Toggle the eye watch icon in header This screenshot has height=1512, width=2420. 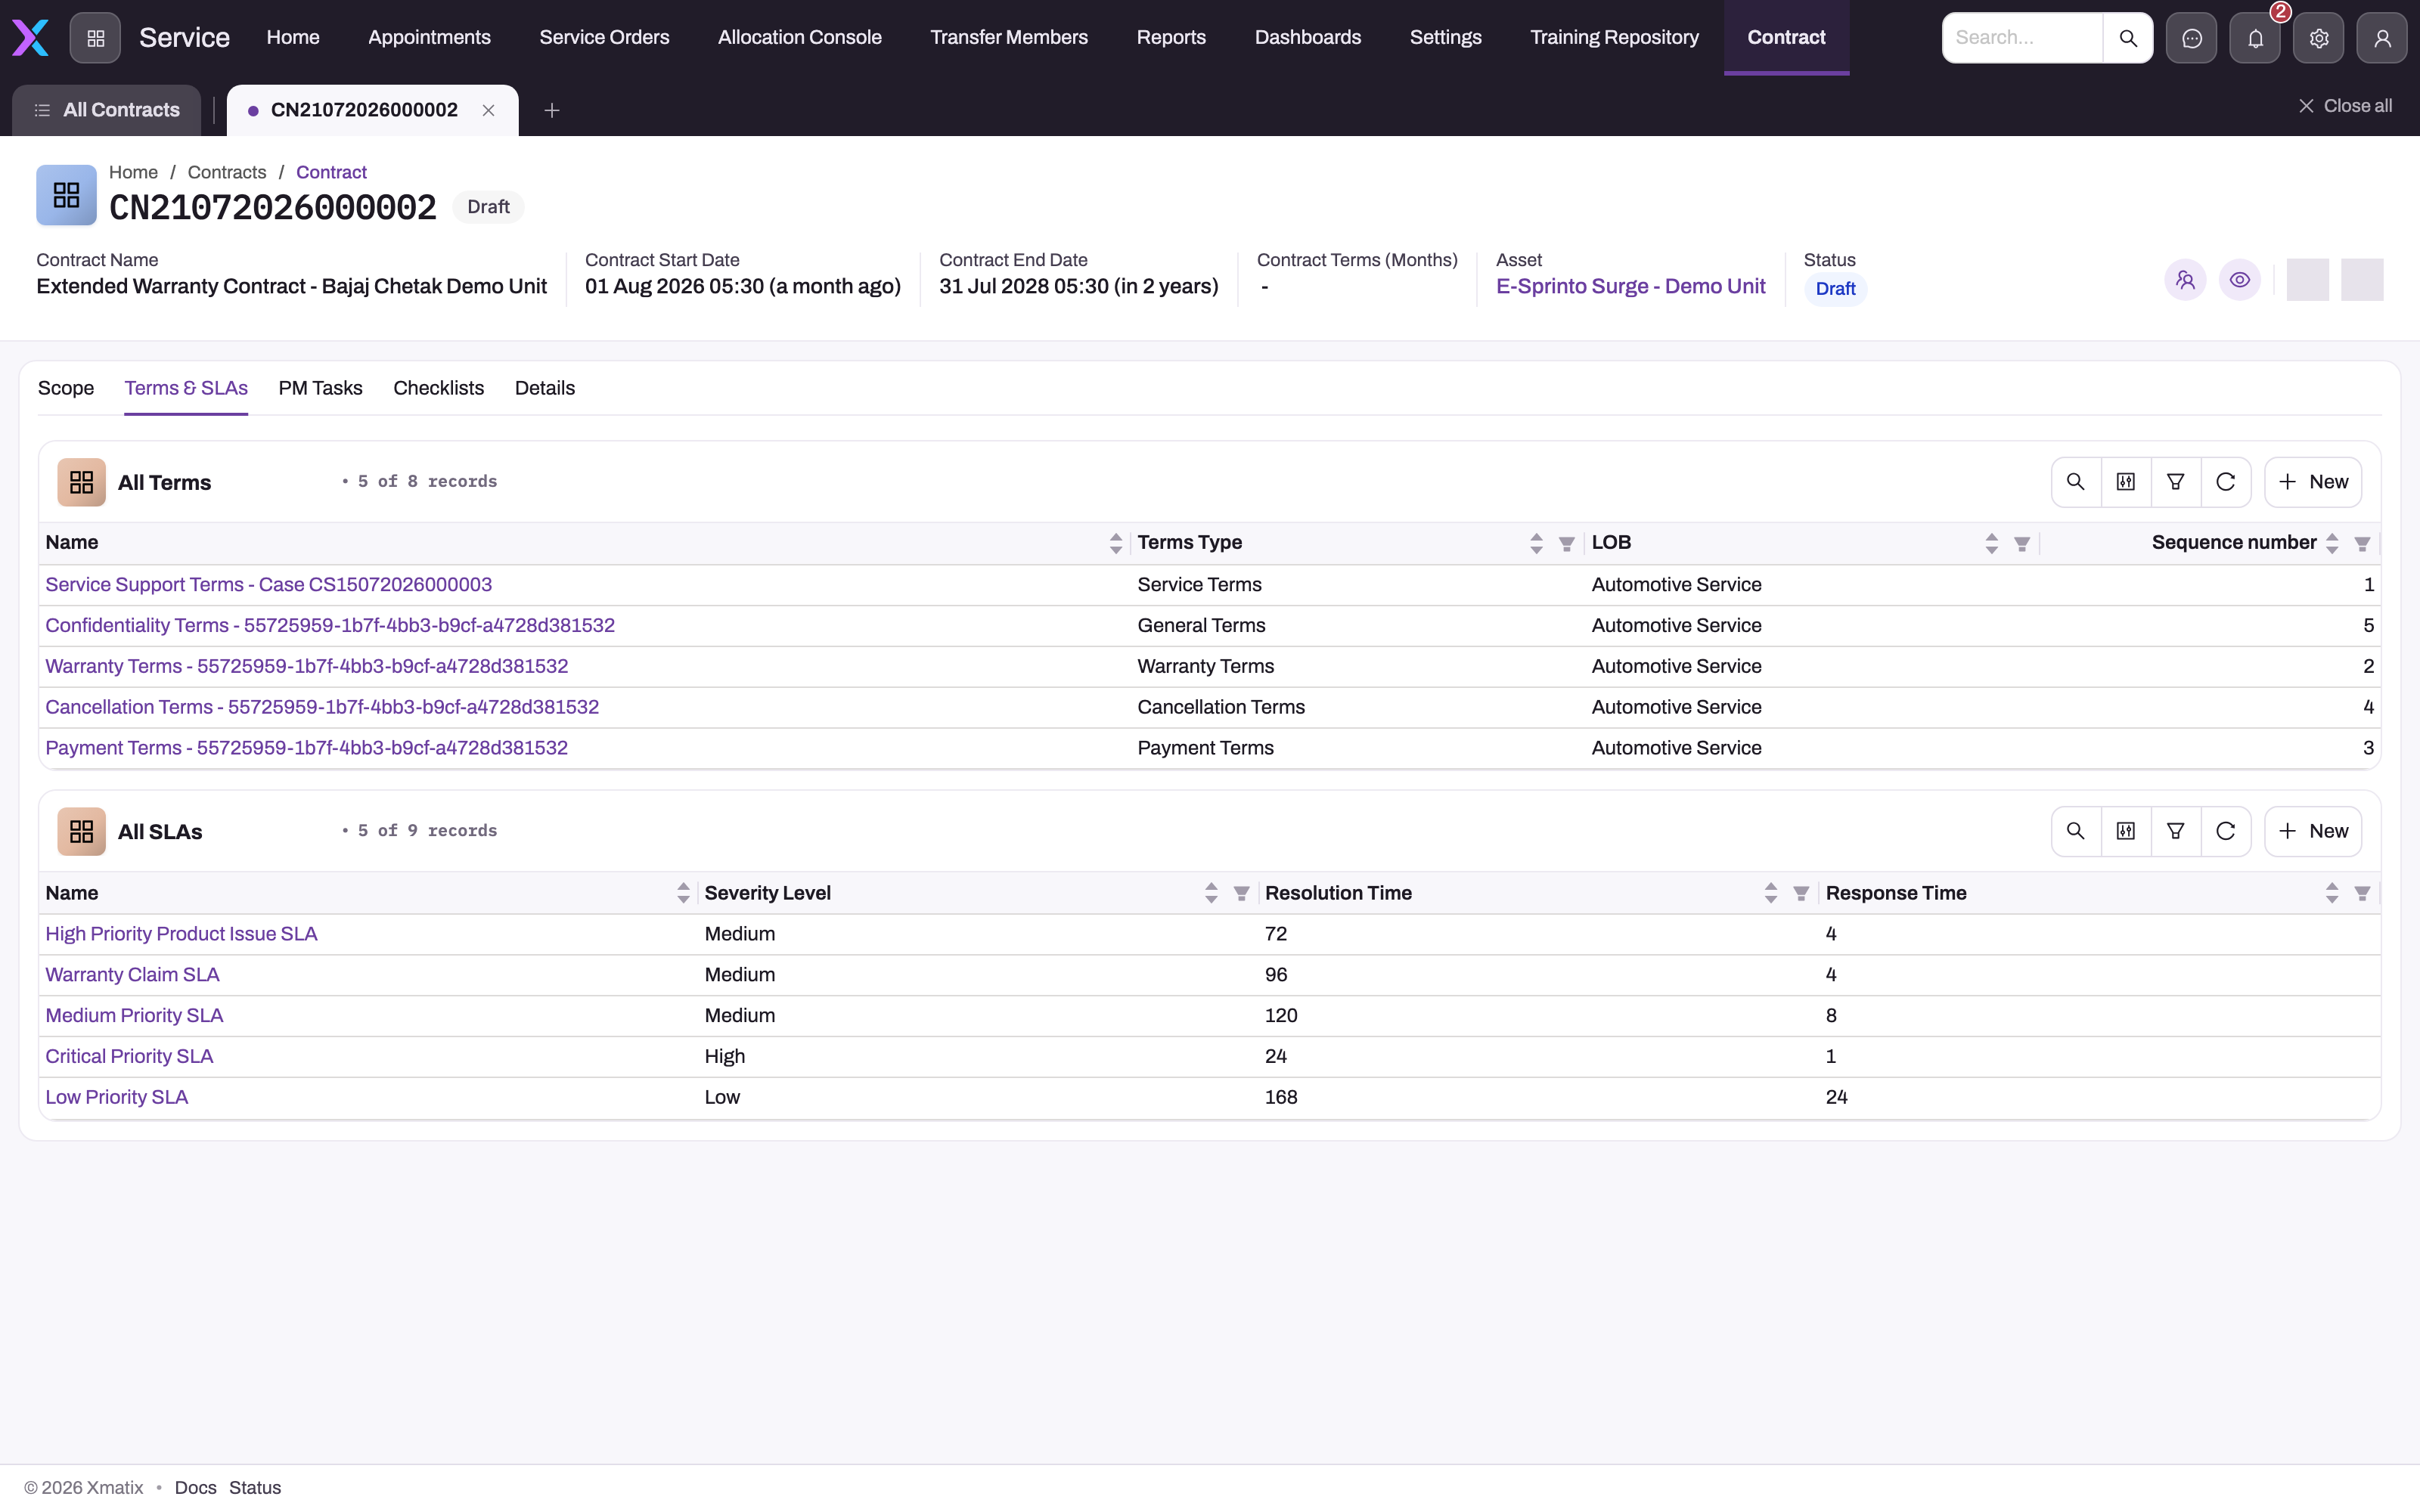click(x=2240, y=280)
